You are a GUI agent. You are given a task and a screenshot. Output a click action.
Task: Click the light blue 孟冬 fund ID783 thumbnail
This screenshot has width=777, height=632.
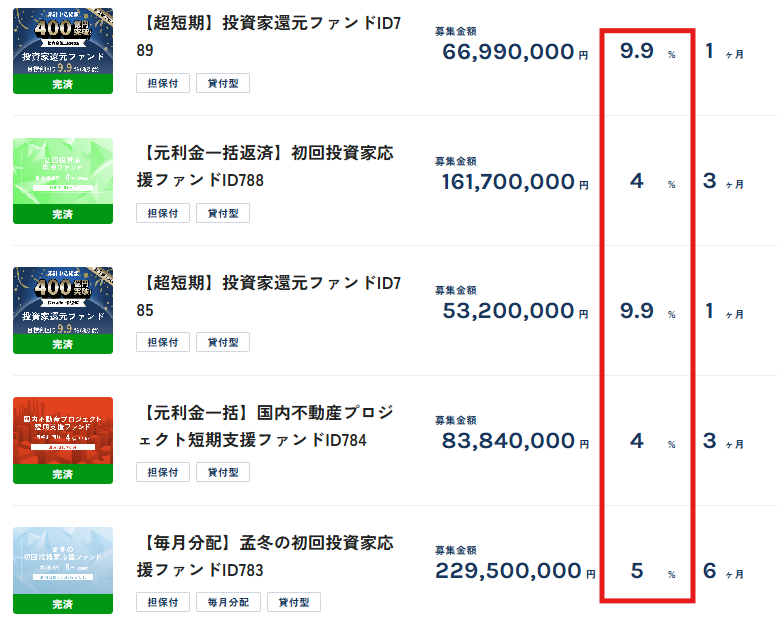(63, 570)
